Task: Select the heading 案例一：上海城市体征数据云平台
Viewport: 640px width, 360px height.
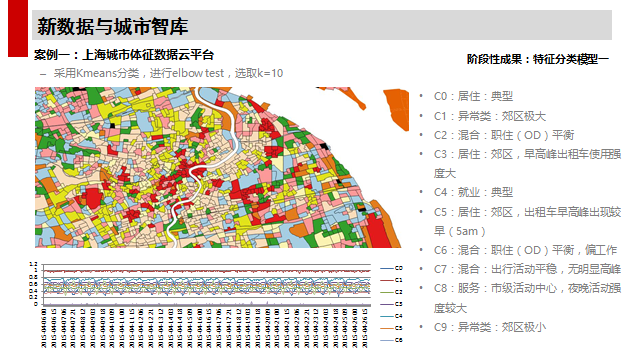Action: pyautogui.click(x=124, y=55)
